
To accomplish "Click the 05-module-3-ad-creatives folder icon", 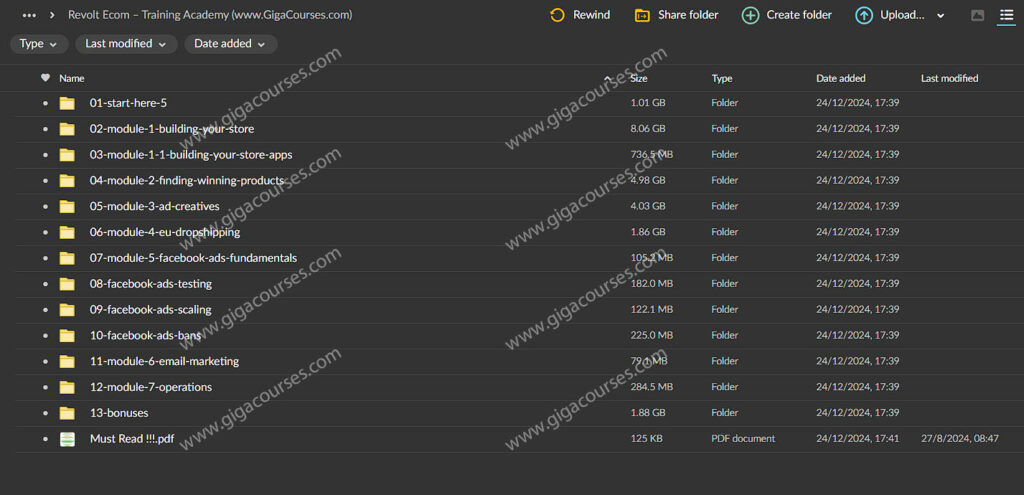I will click(x=67, y=206).
